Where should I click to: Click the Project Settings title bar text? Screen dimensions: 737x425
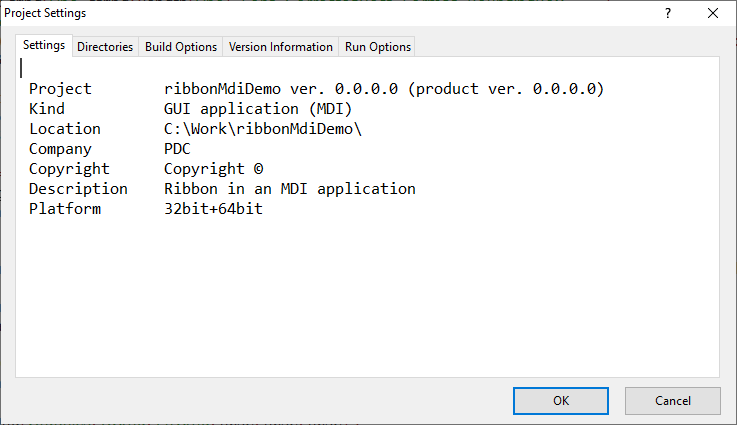(x=45, y=13)
